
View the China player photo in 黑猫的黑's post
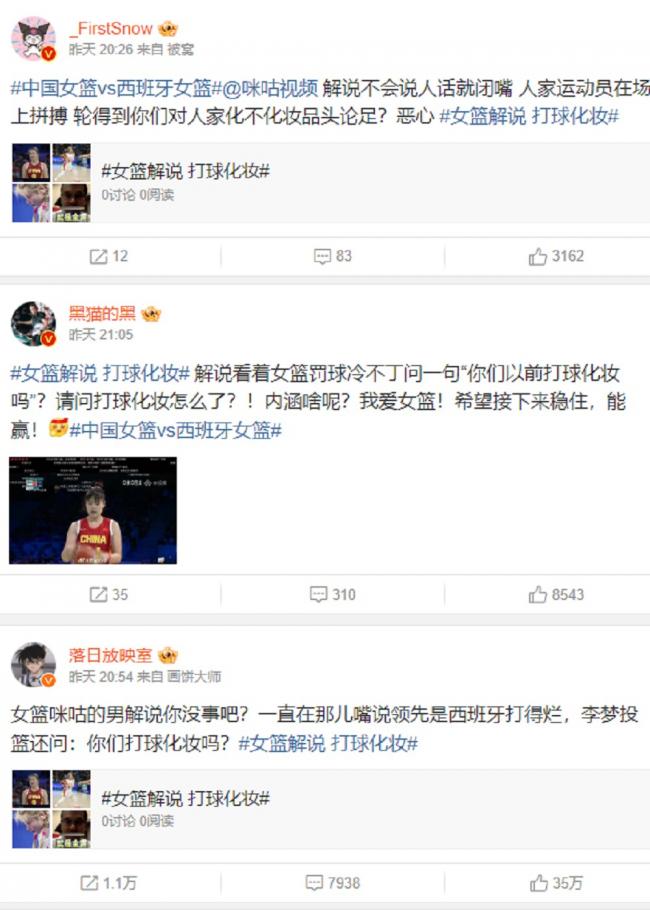[93, 510]
